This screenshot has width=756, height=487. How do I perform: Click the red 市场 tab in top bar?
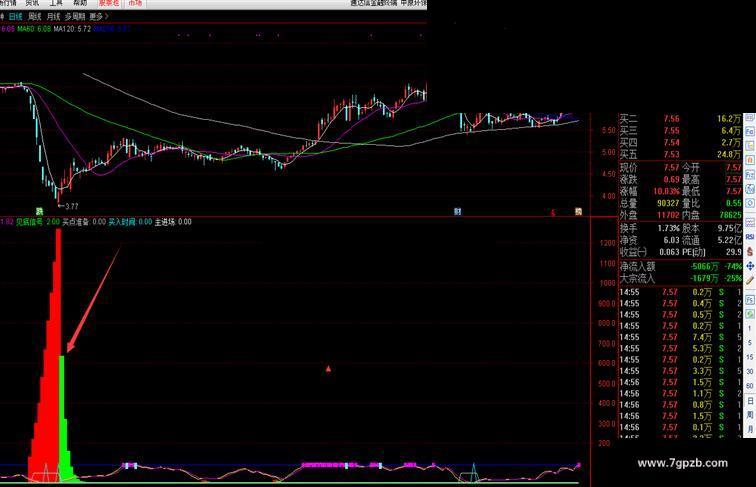tap(135, 3)
